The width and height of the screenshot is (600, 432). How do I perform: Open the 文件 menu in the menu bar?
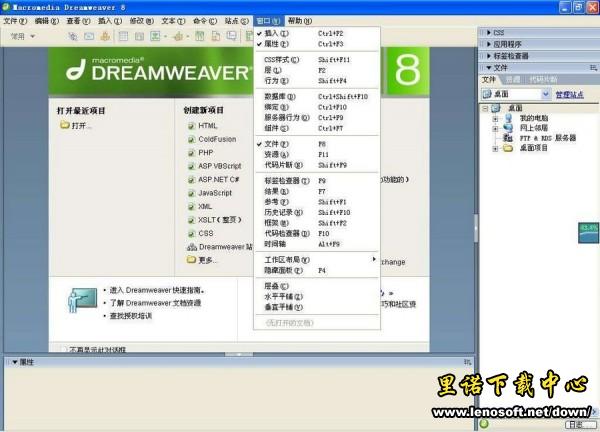[15, 21]
